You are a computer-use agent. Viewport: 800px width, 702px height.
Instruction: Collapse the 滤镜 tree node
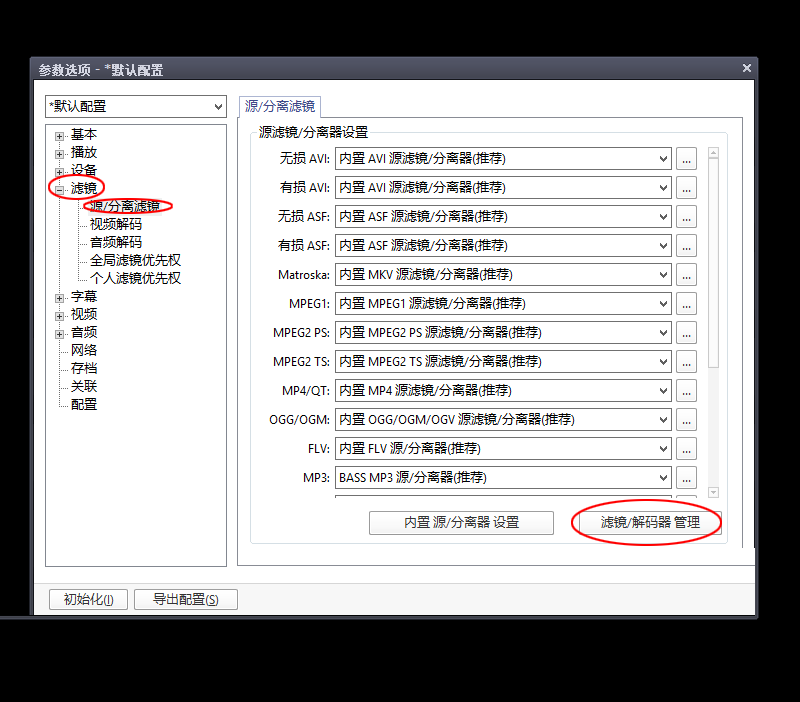coord(60,189)
